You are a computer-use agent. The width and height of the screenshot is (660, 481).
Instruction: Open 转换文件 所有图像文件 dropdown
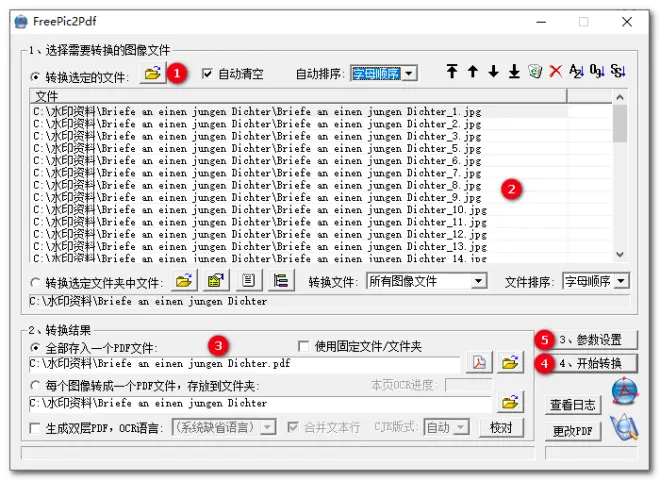(x=427, y=281)
